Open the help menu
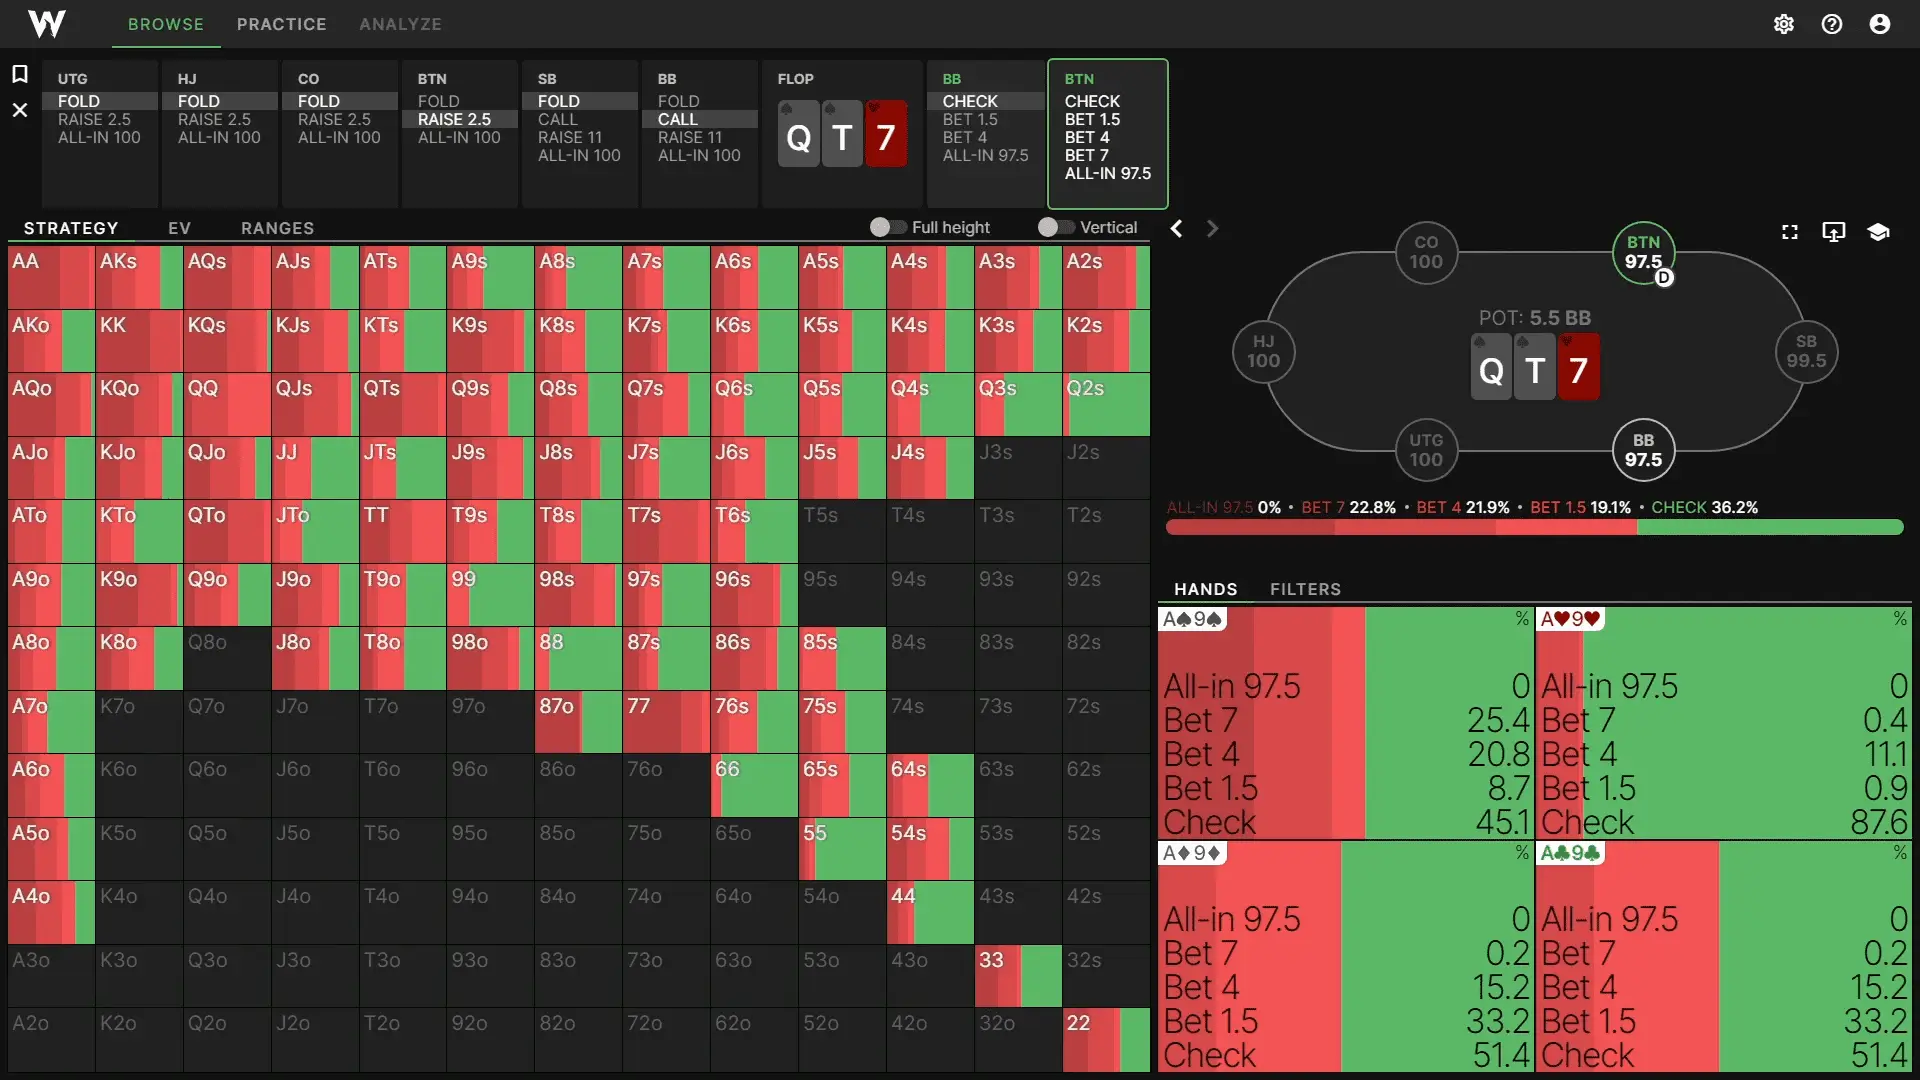Viewport: 1920px width, 1080px height. [1832, 24]
